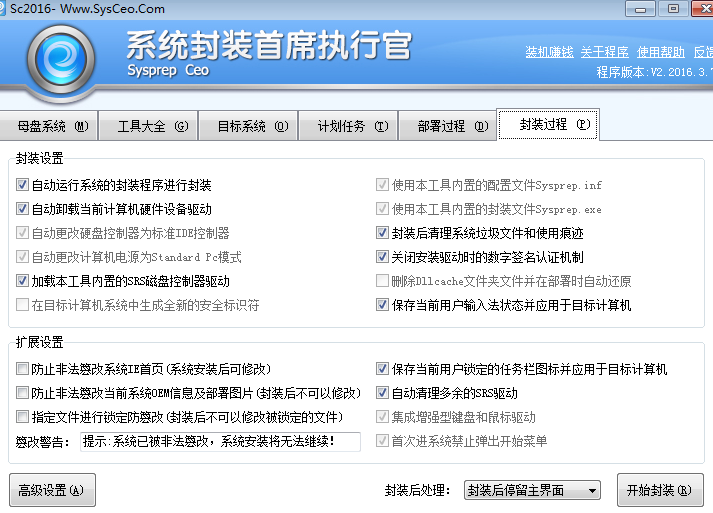Check 删除Dllcache文件夹文件并在部署时自动还原

[382, 281]
